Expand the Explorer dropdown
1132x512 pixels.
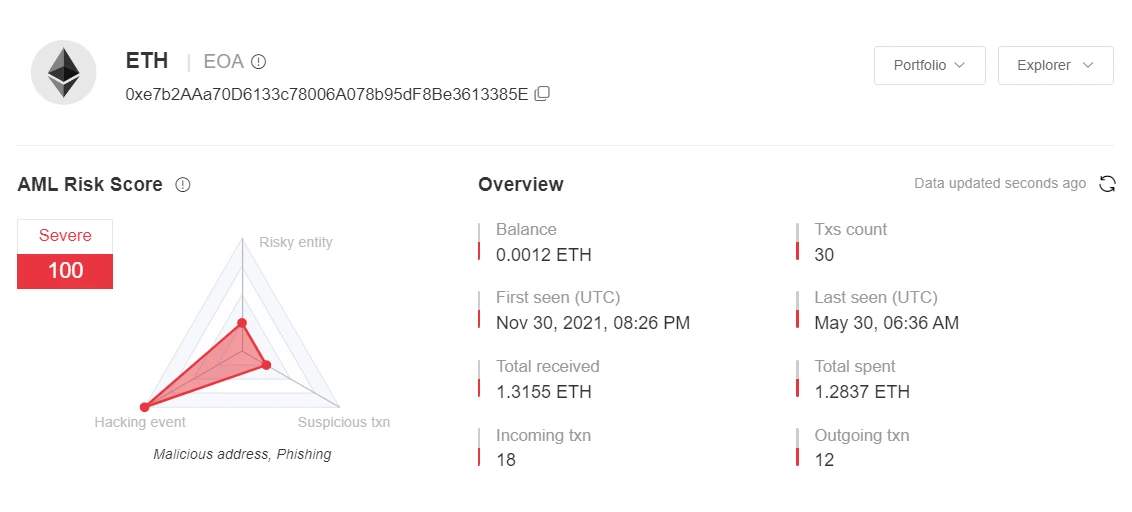[x=1055, y=66]
